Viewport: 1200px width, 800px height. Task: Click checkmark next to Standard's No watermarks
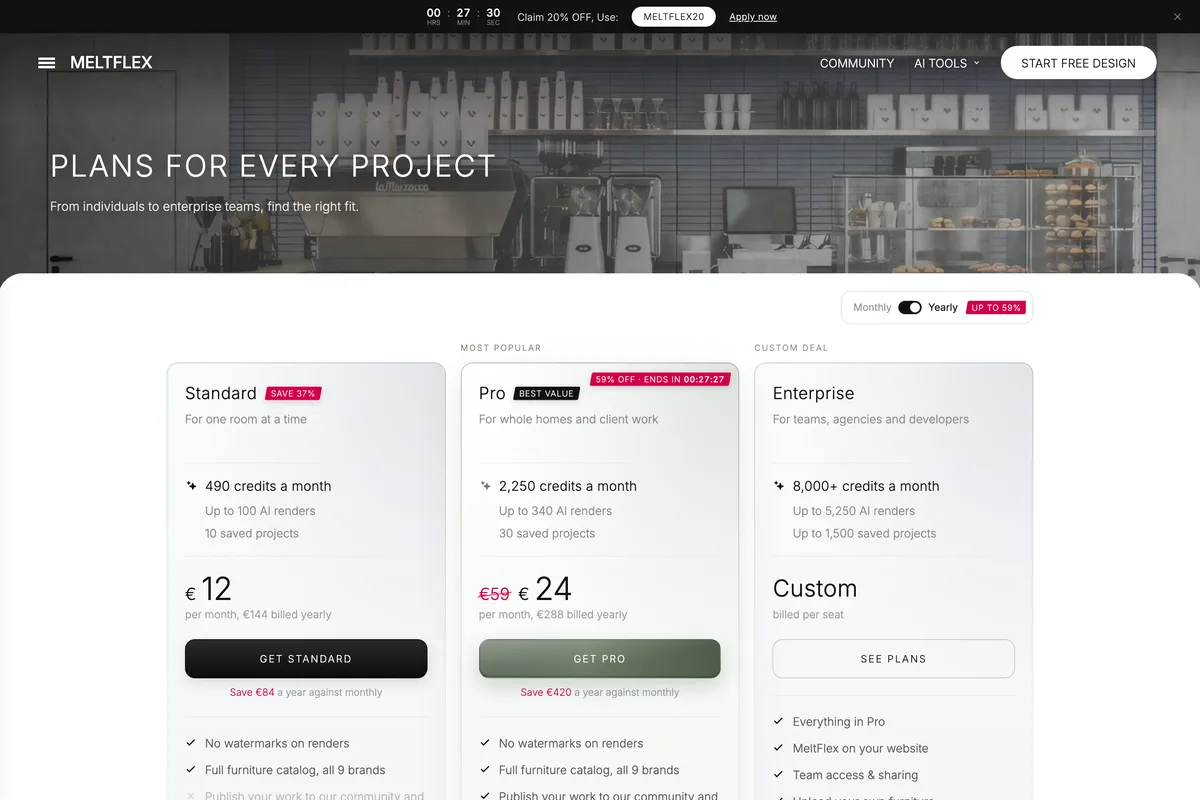click(191, 743)
